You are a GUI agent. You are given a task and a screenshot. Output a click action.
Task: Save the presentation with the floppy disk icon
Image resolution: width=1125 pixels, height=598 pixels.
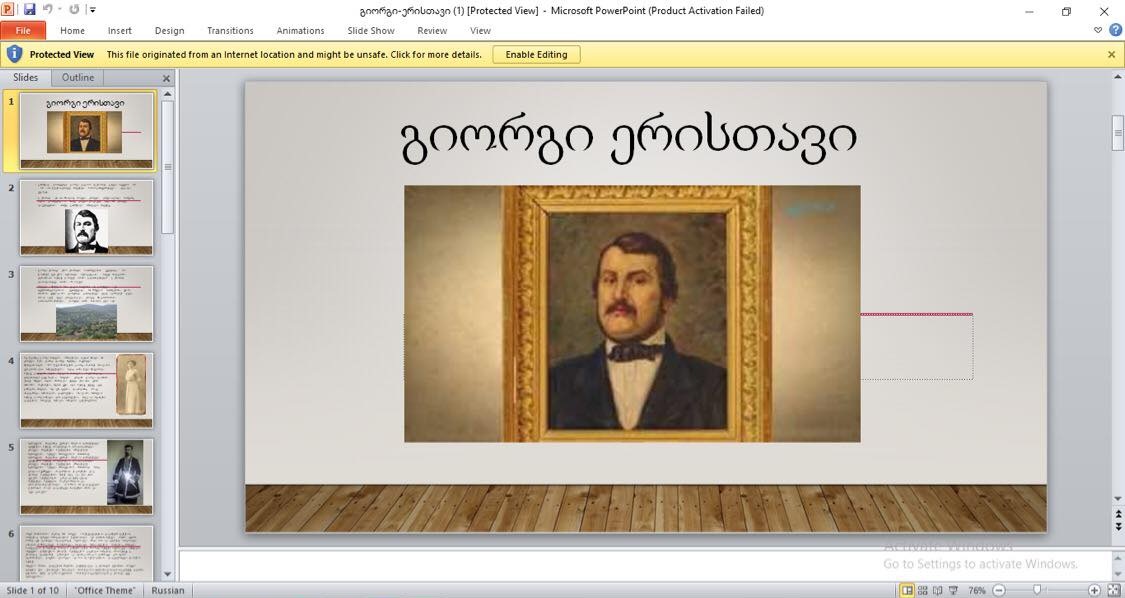click(29, 9)
